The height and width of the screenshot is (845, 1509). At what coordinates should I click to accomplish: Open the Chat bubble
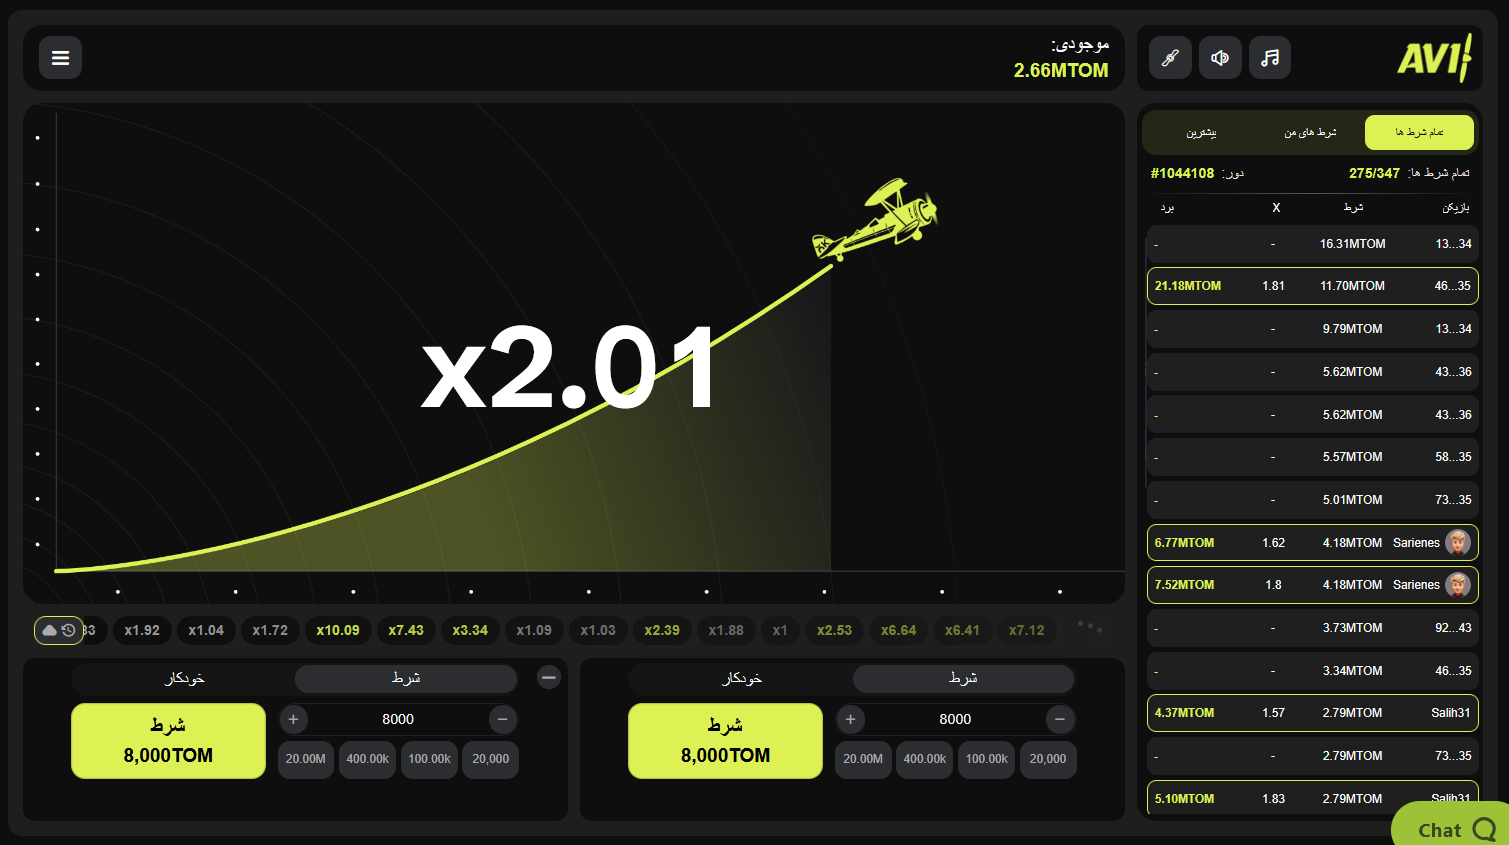click(x=1452, y=825)
